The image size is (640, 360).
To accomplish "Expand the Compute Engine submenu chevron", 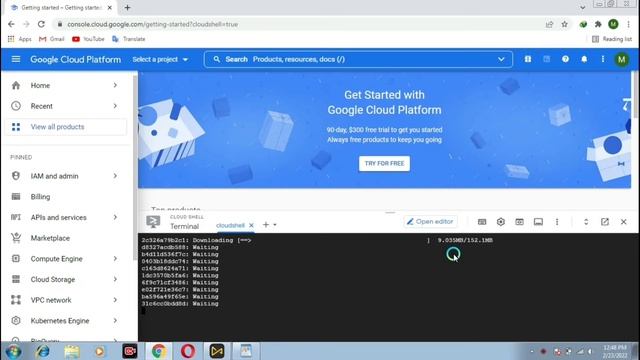I will pos(115,259).
